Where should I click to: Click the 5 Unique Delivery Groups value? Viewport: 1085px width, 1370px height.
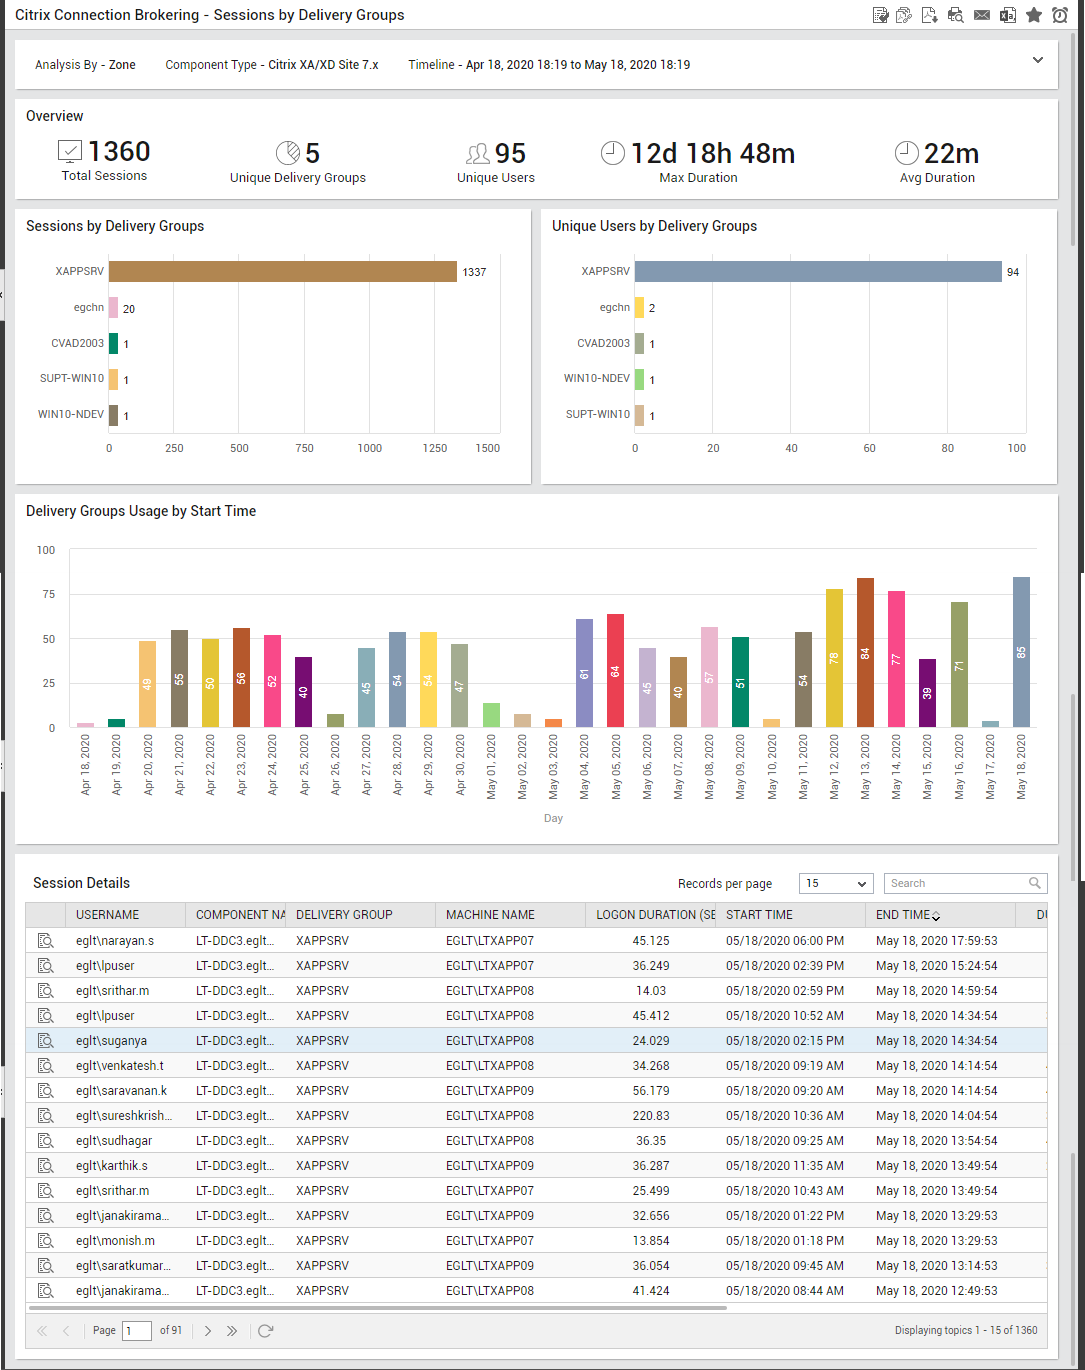pos(312,153)
